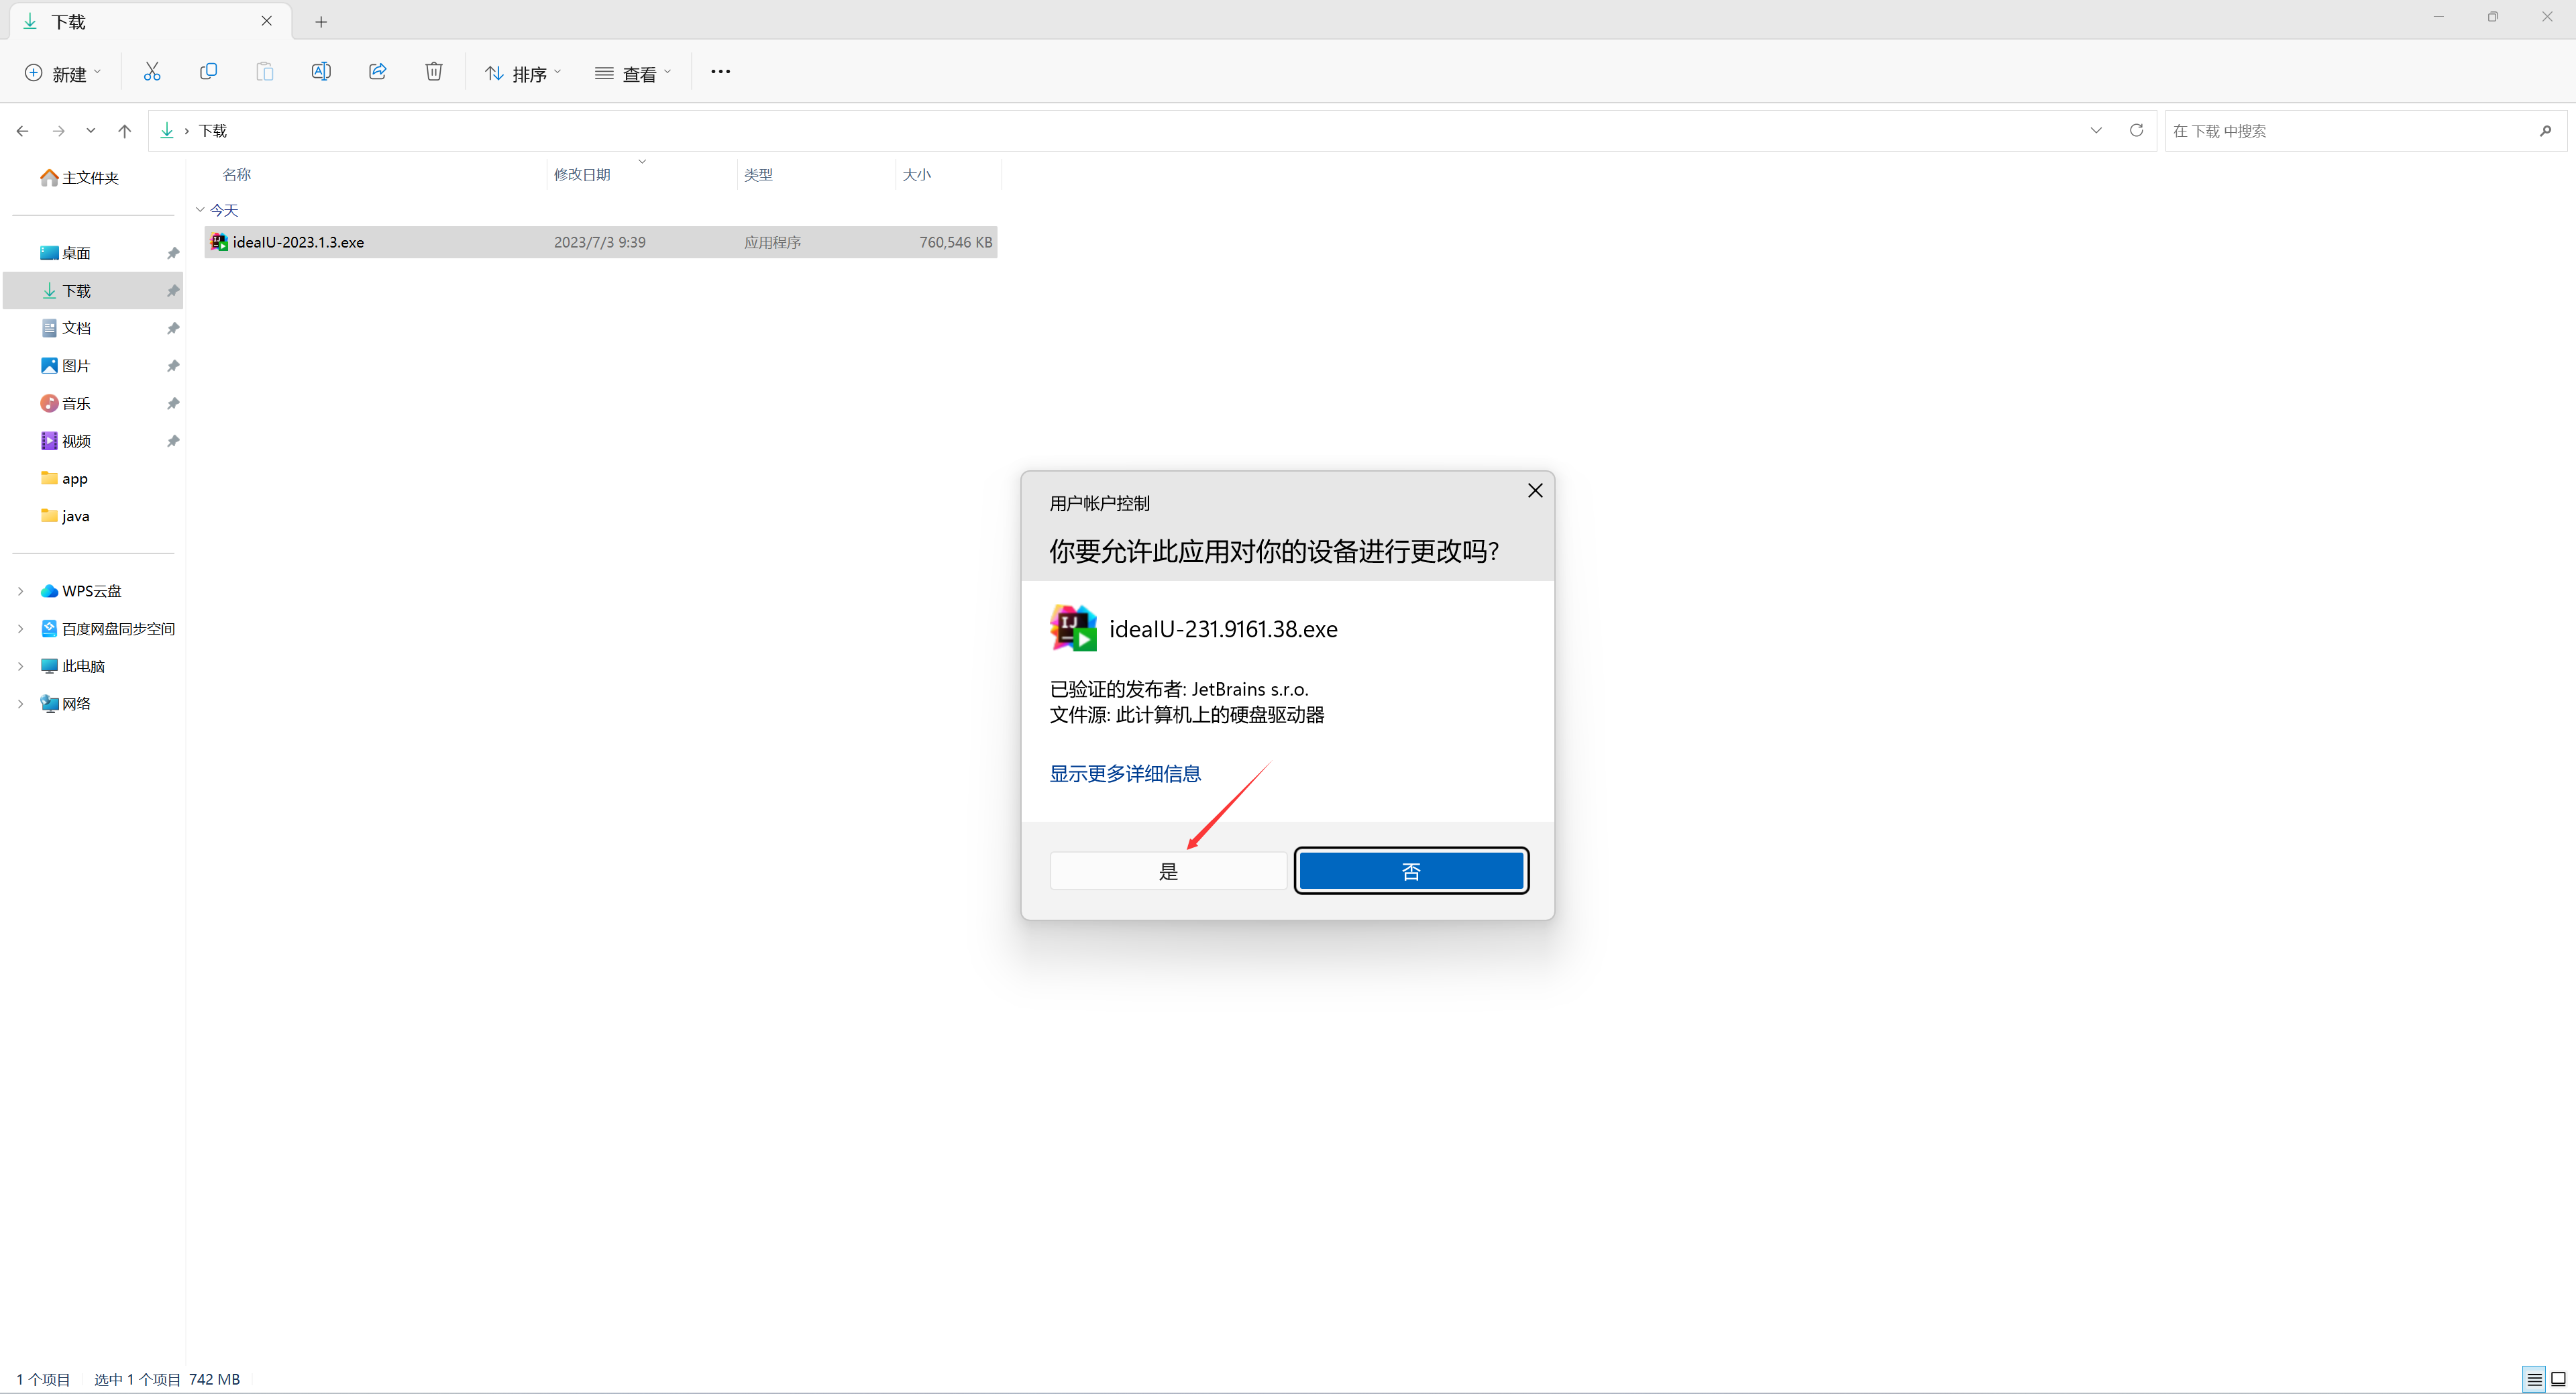Screen dimensions: 2576x1394
Task: Select the 下载 window tab
Action: click(150, 21)
